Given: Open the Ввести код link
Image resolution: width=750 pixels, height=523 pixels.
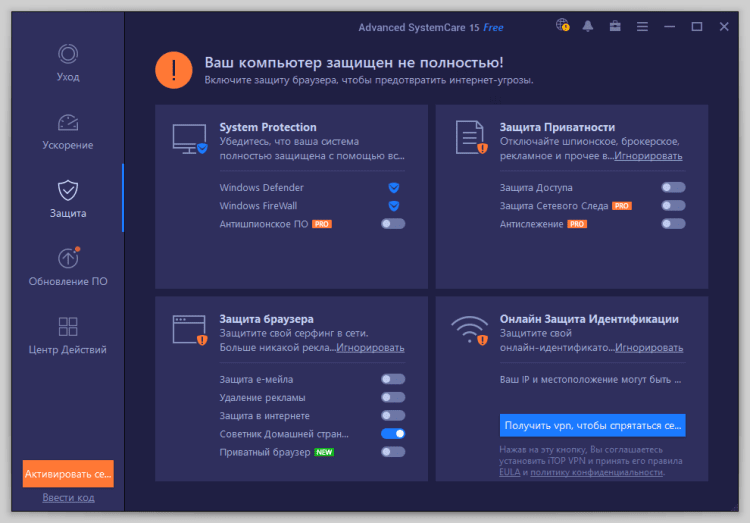Looking at the screenshot, I should pos(68,498).
